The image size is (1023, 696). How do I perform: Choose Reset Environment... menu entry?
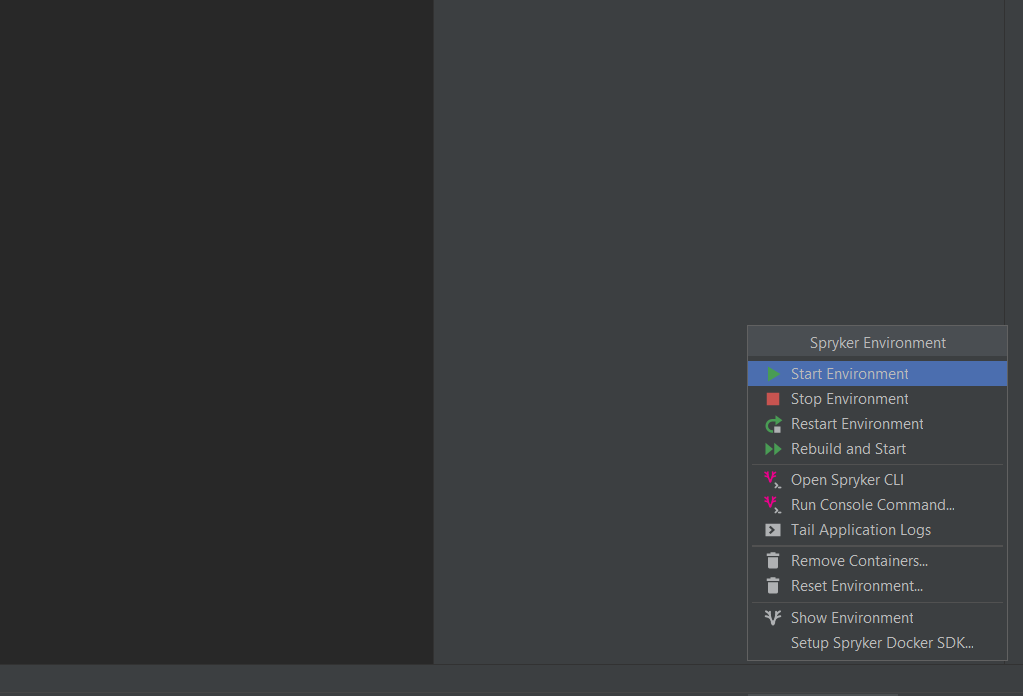click(x=878, y=586)
